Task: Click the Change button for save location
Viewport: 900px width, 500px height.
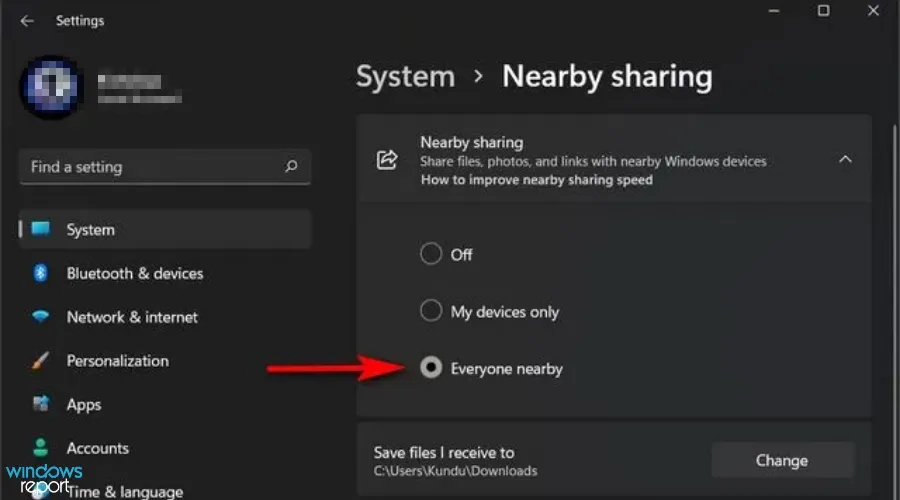Action: tap(782, 460)
